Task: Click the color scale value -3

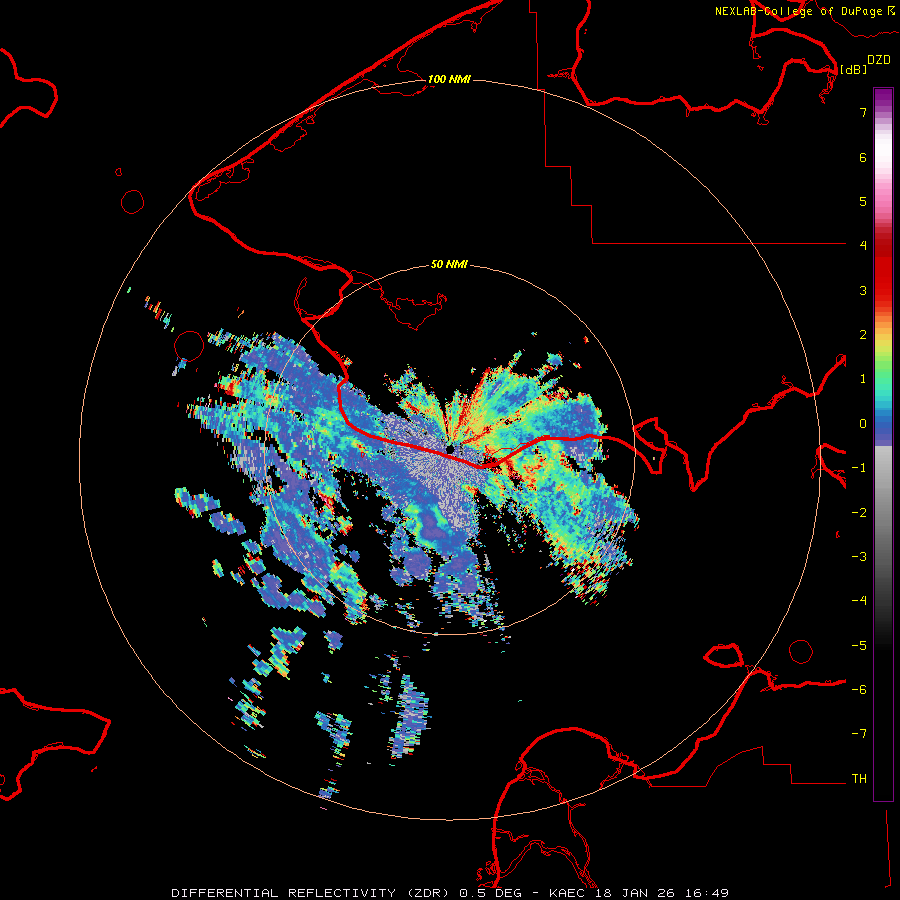Action: click(859, 557)
